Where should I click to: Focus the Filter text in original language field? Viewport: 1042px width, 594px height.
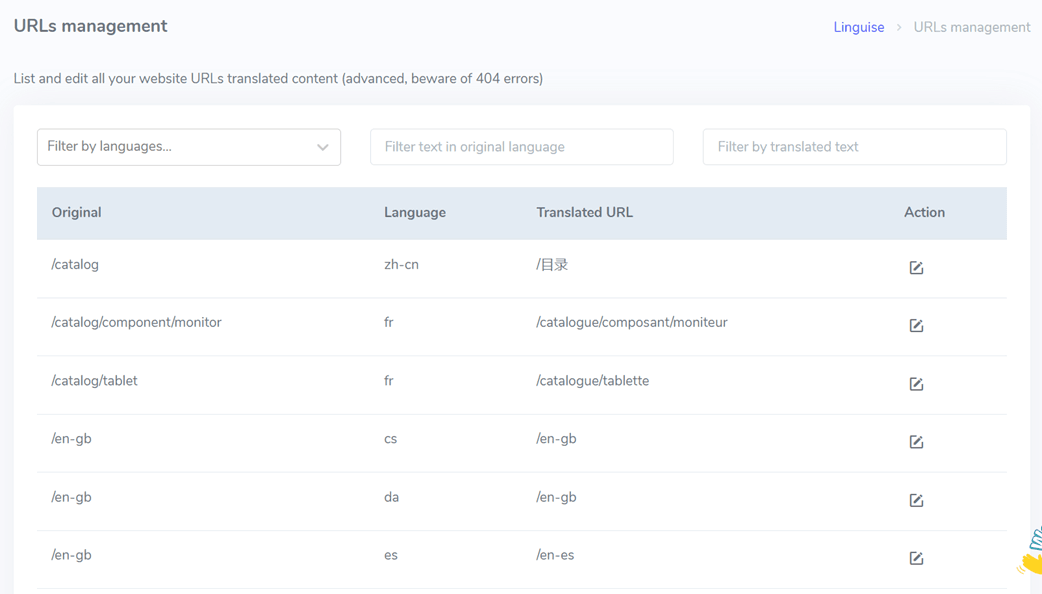pos(522,147)
